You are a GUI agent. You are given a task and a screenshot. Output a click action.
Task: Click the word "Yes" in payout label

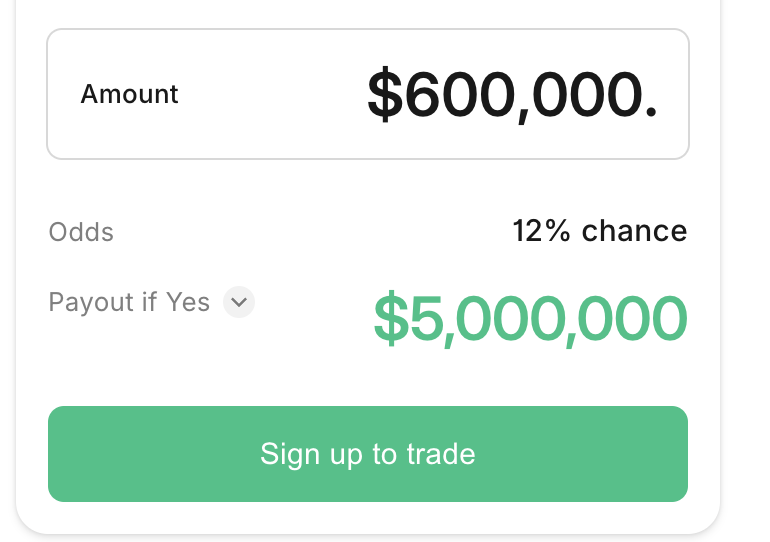[x=188, y=301]
